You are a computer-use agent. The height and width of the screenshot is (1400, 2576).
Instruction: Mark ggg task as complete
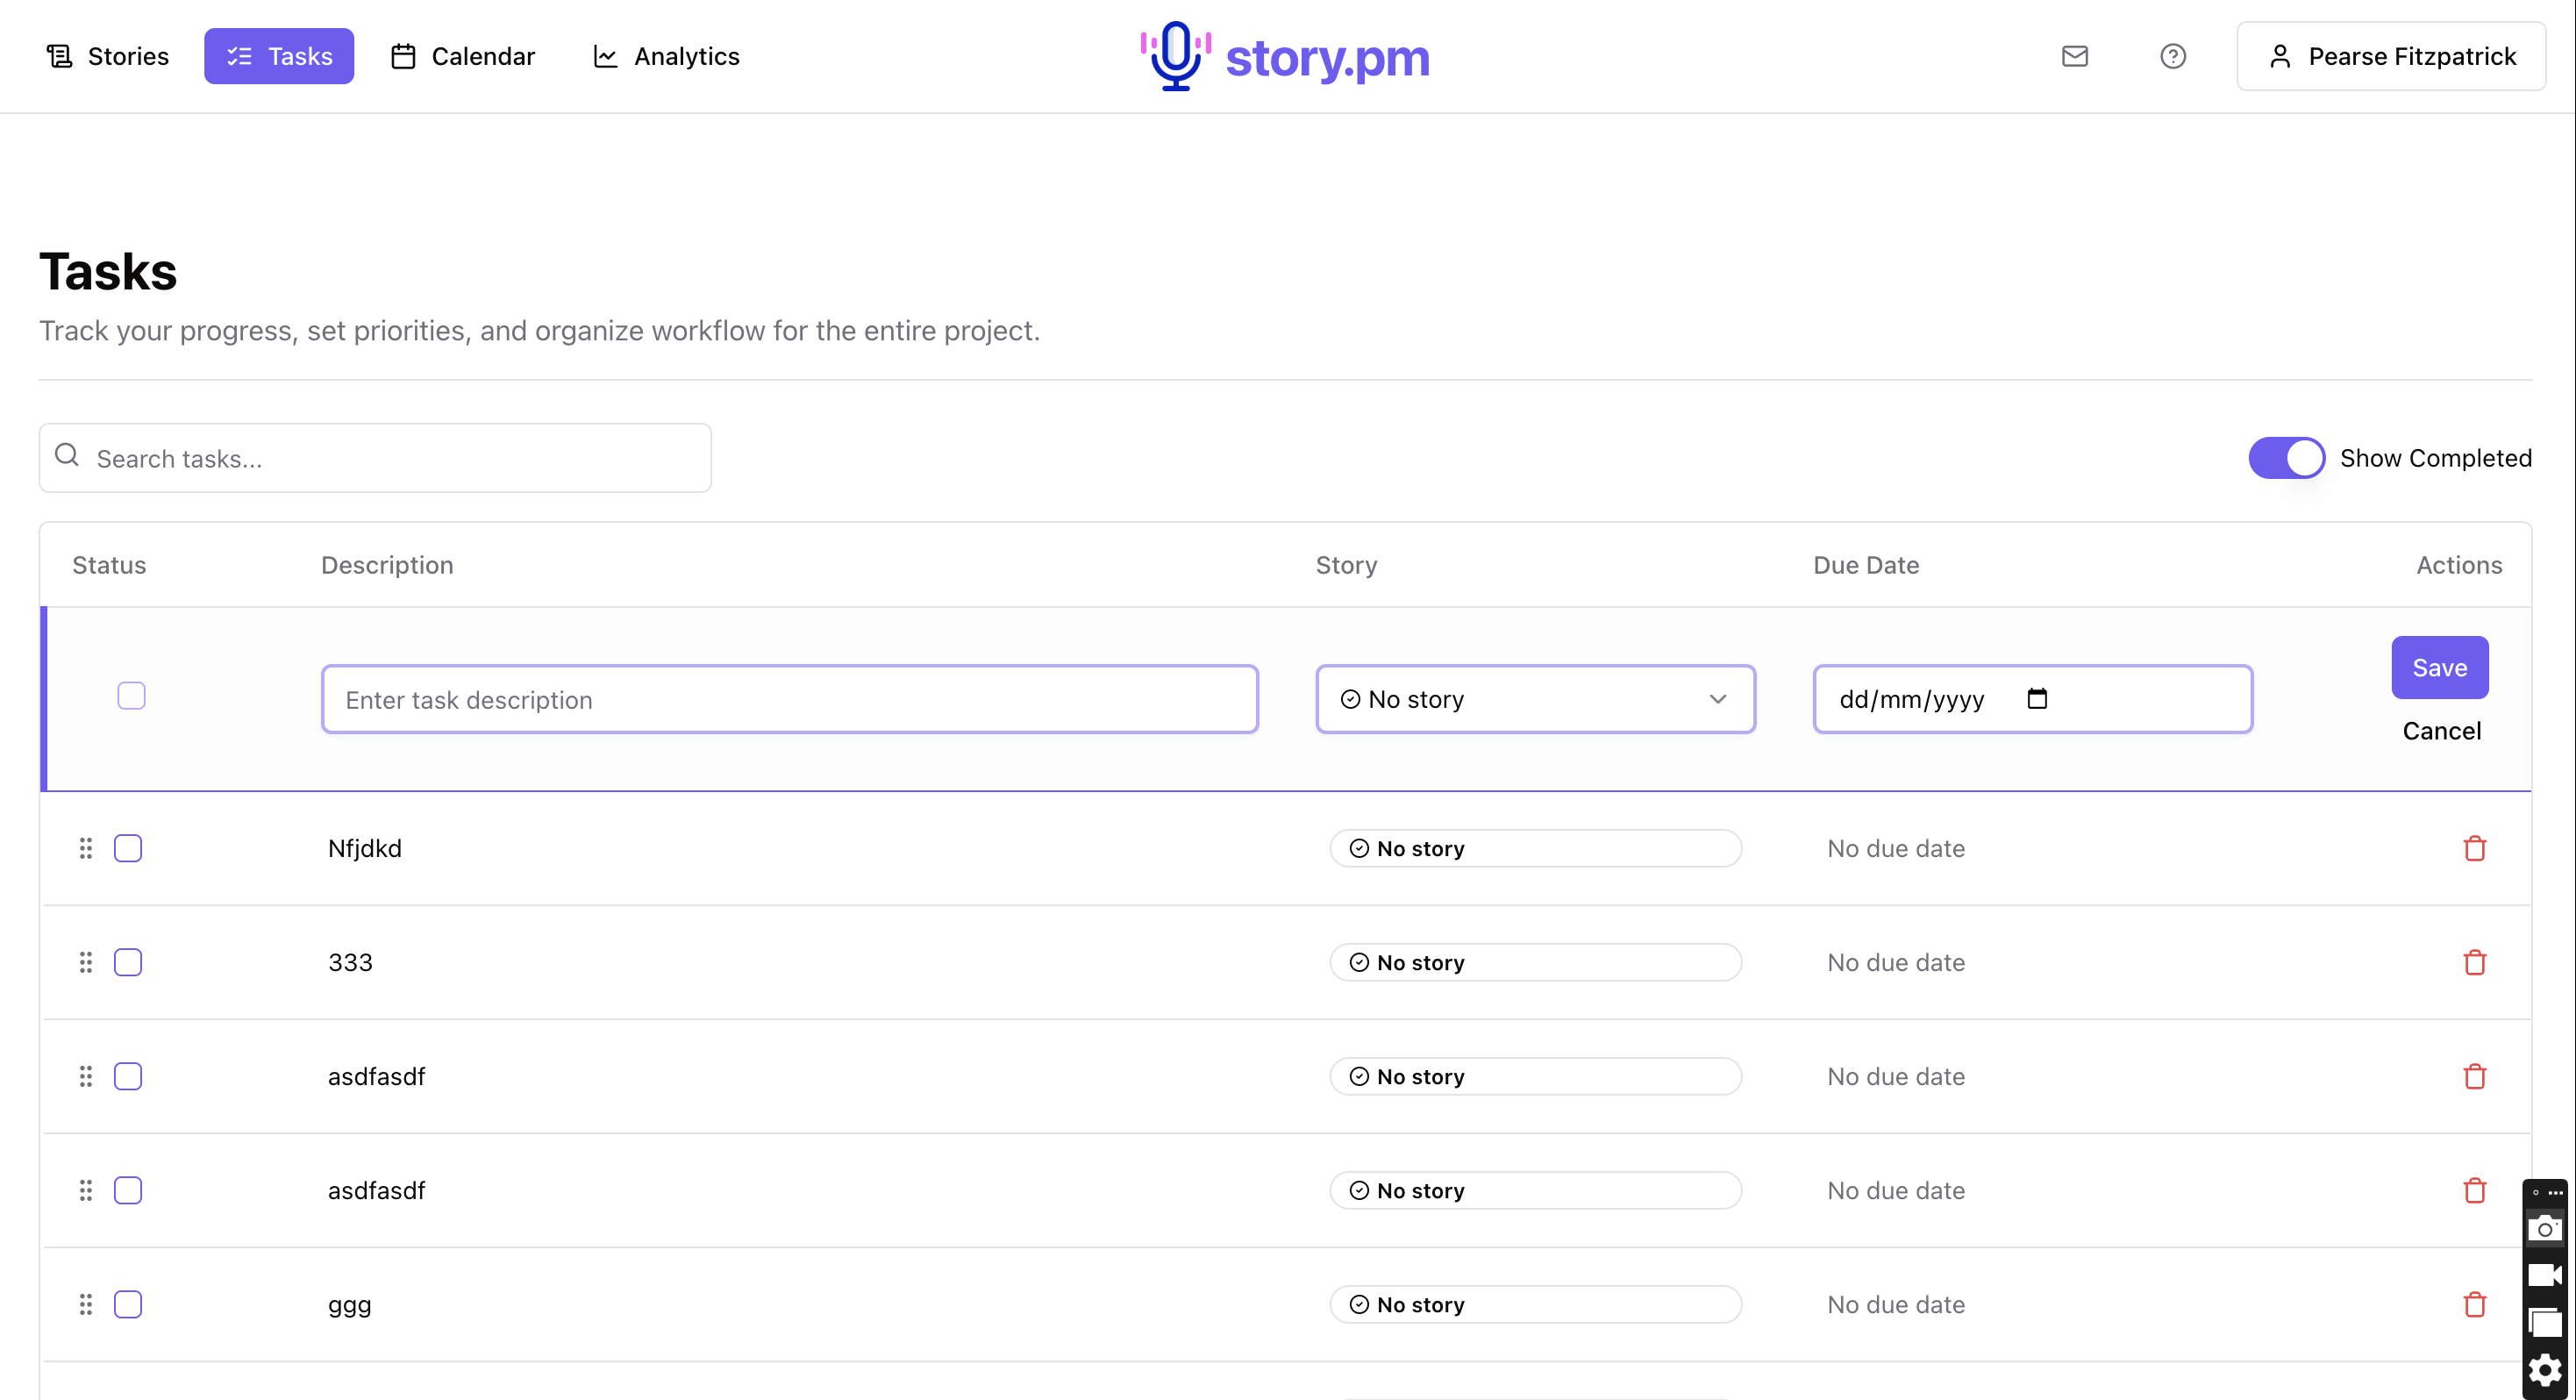[128, 1304]
